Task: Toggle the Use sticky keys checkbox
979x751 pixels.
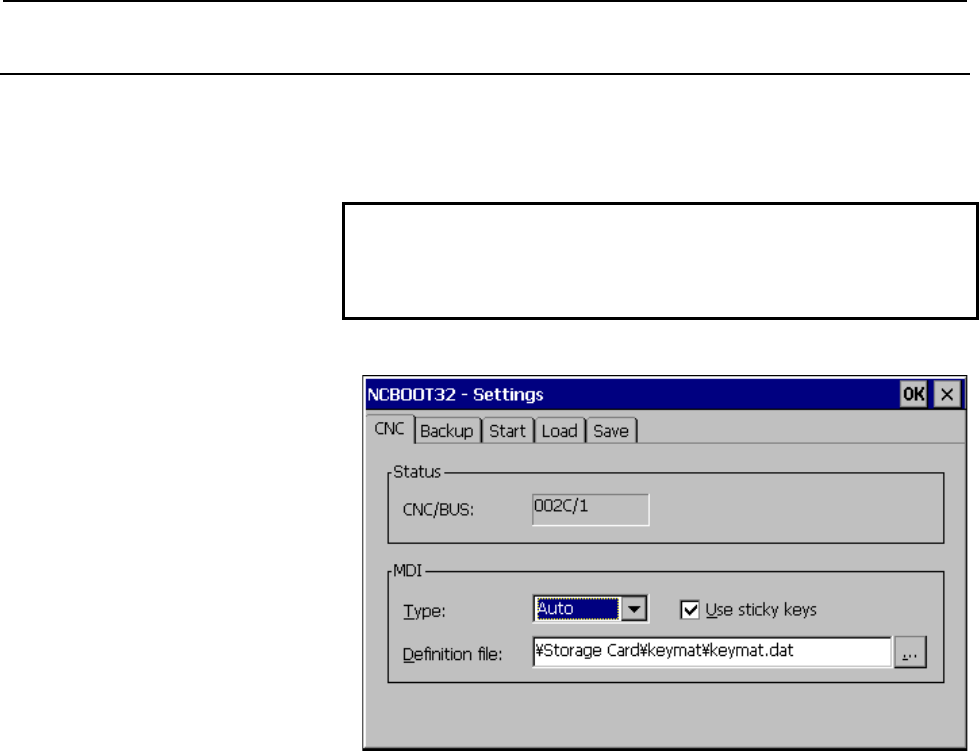Action: [x=689, y=610]
